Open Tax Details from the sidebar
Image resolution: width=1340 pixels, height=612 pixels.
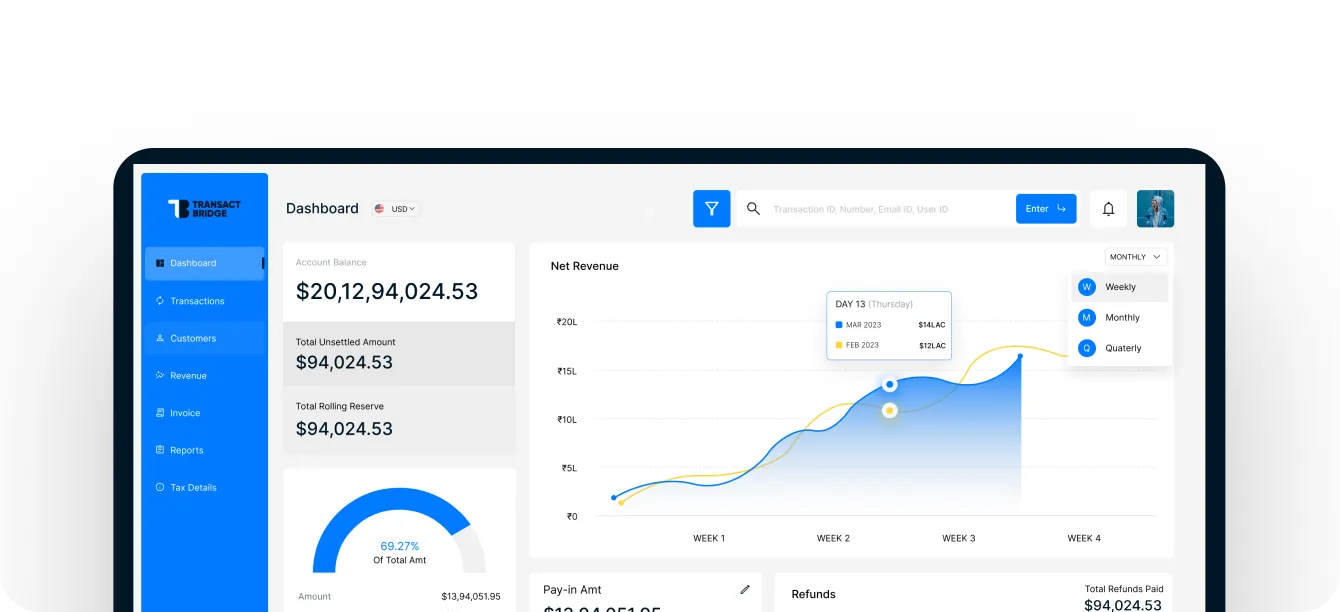pyautogui.click(x=193, y=487)
